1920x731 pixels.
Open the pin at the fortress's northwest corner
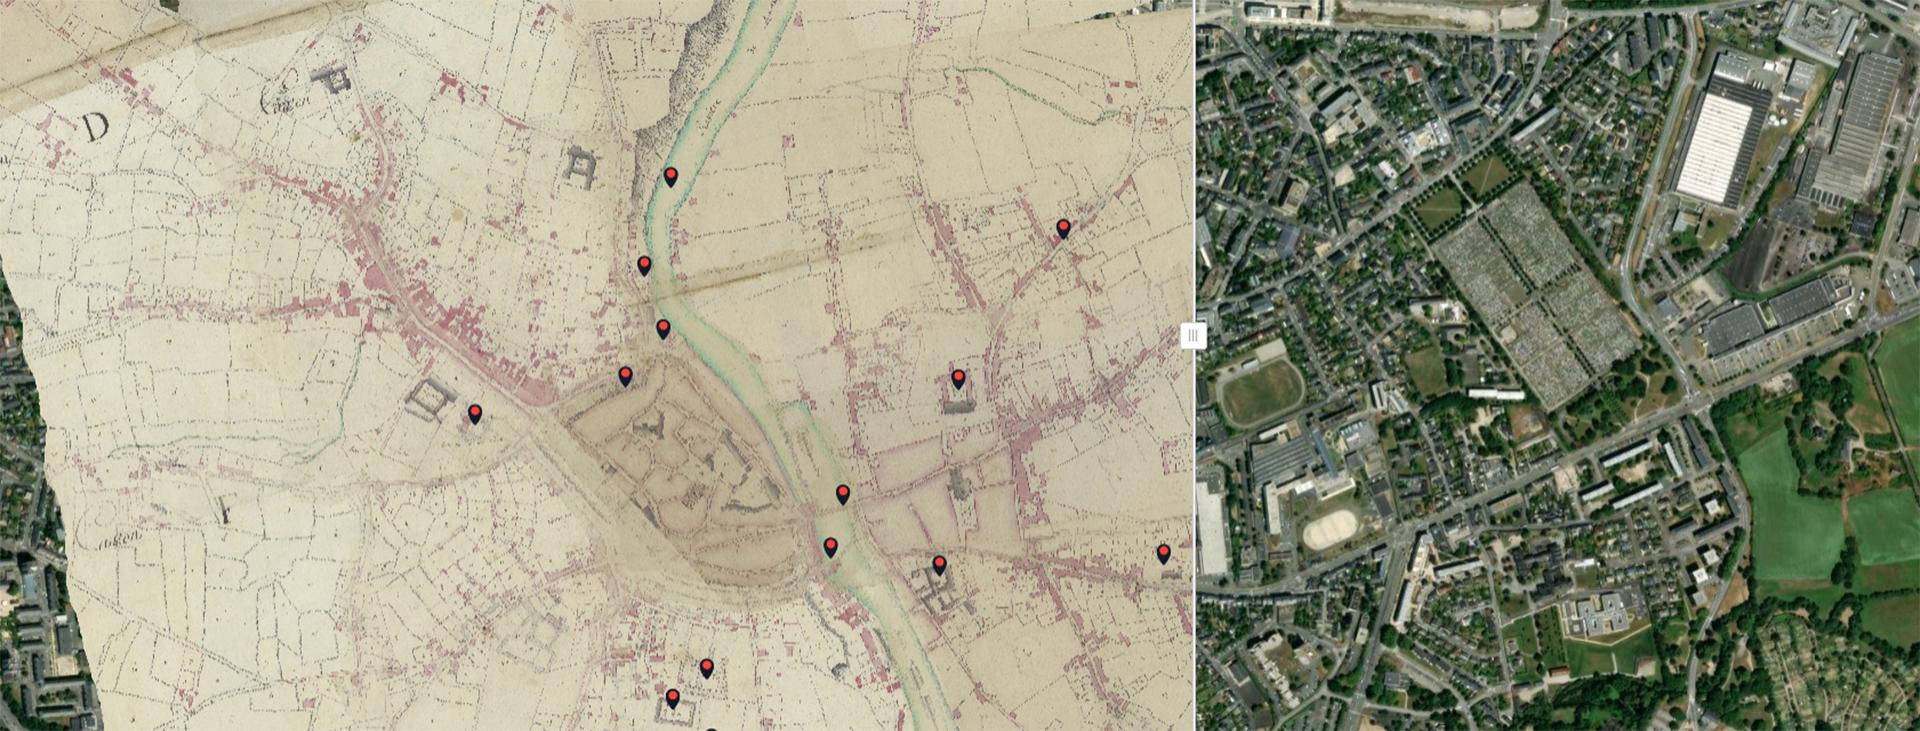[x=625, y=376]
